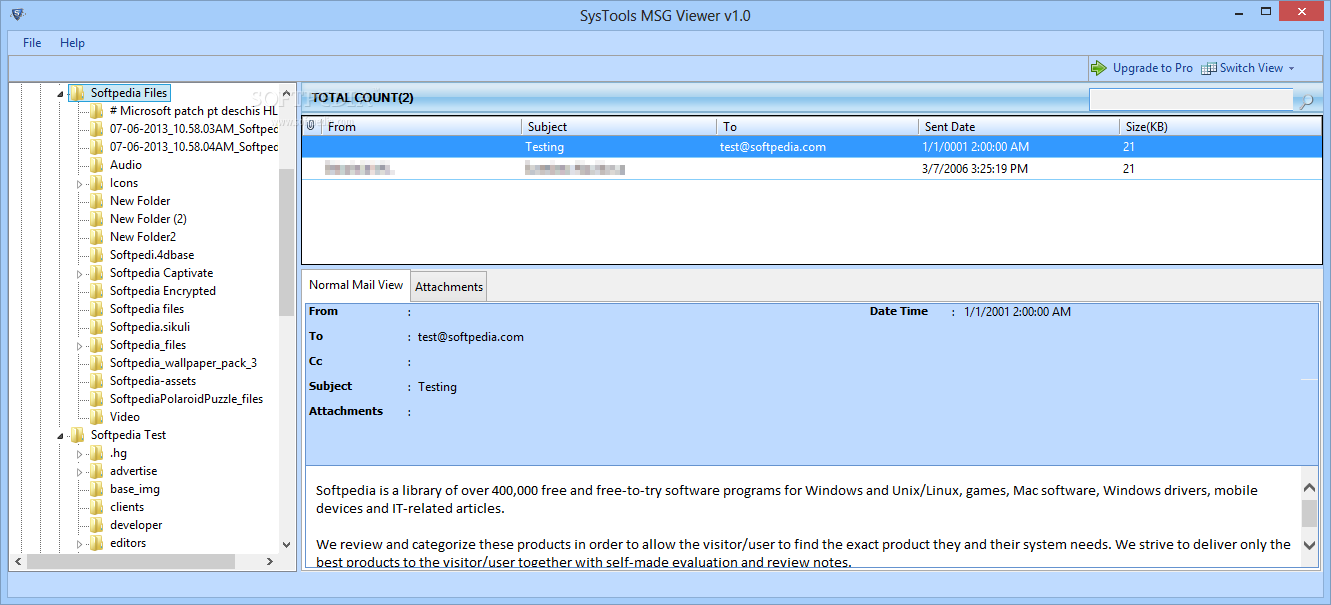
Task: Select the 07-06-2013_10.58.04AM folder
Action: [x=193, y=147]
